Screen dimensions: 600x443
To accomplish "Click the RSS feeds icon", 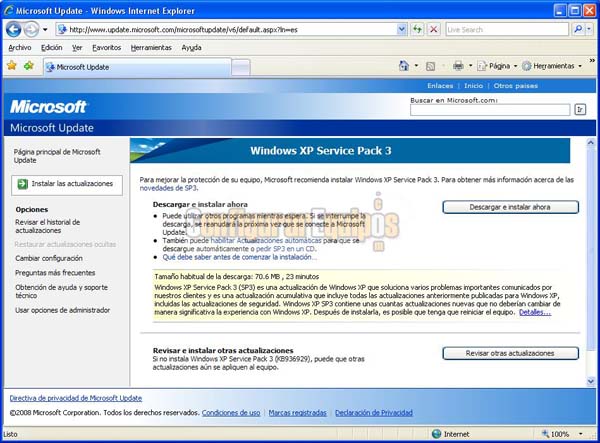I will [430, 66].
